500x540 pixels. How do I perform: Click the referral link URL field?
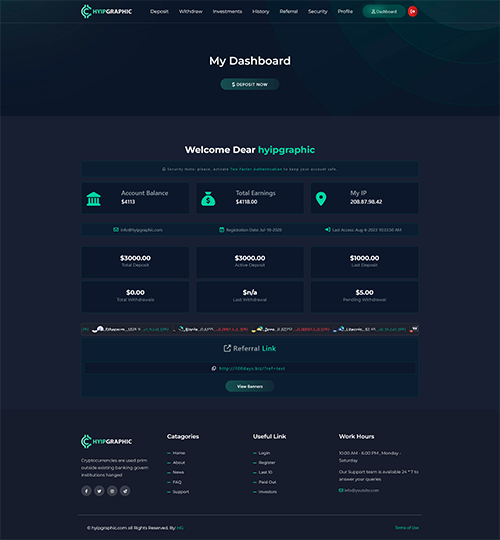[x=250, y=368]
